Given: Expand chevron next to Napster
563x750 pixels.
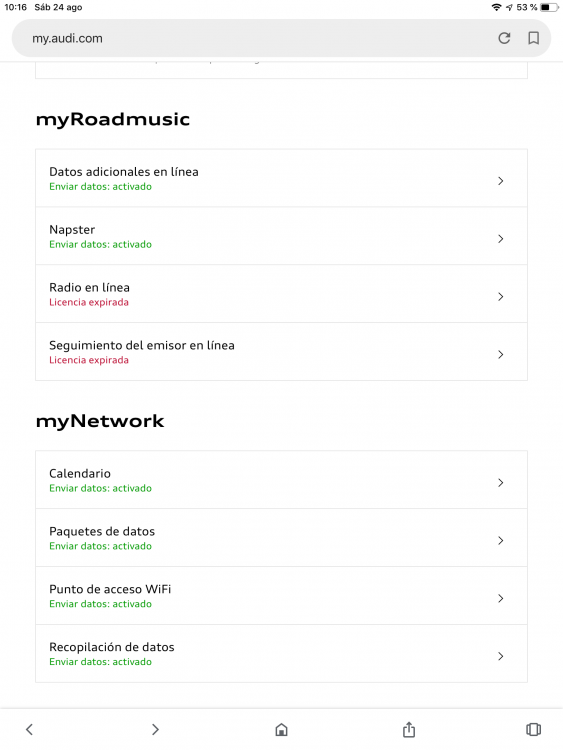Looking at the screenshot, I should click(x=500, y=239).
